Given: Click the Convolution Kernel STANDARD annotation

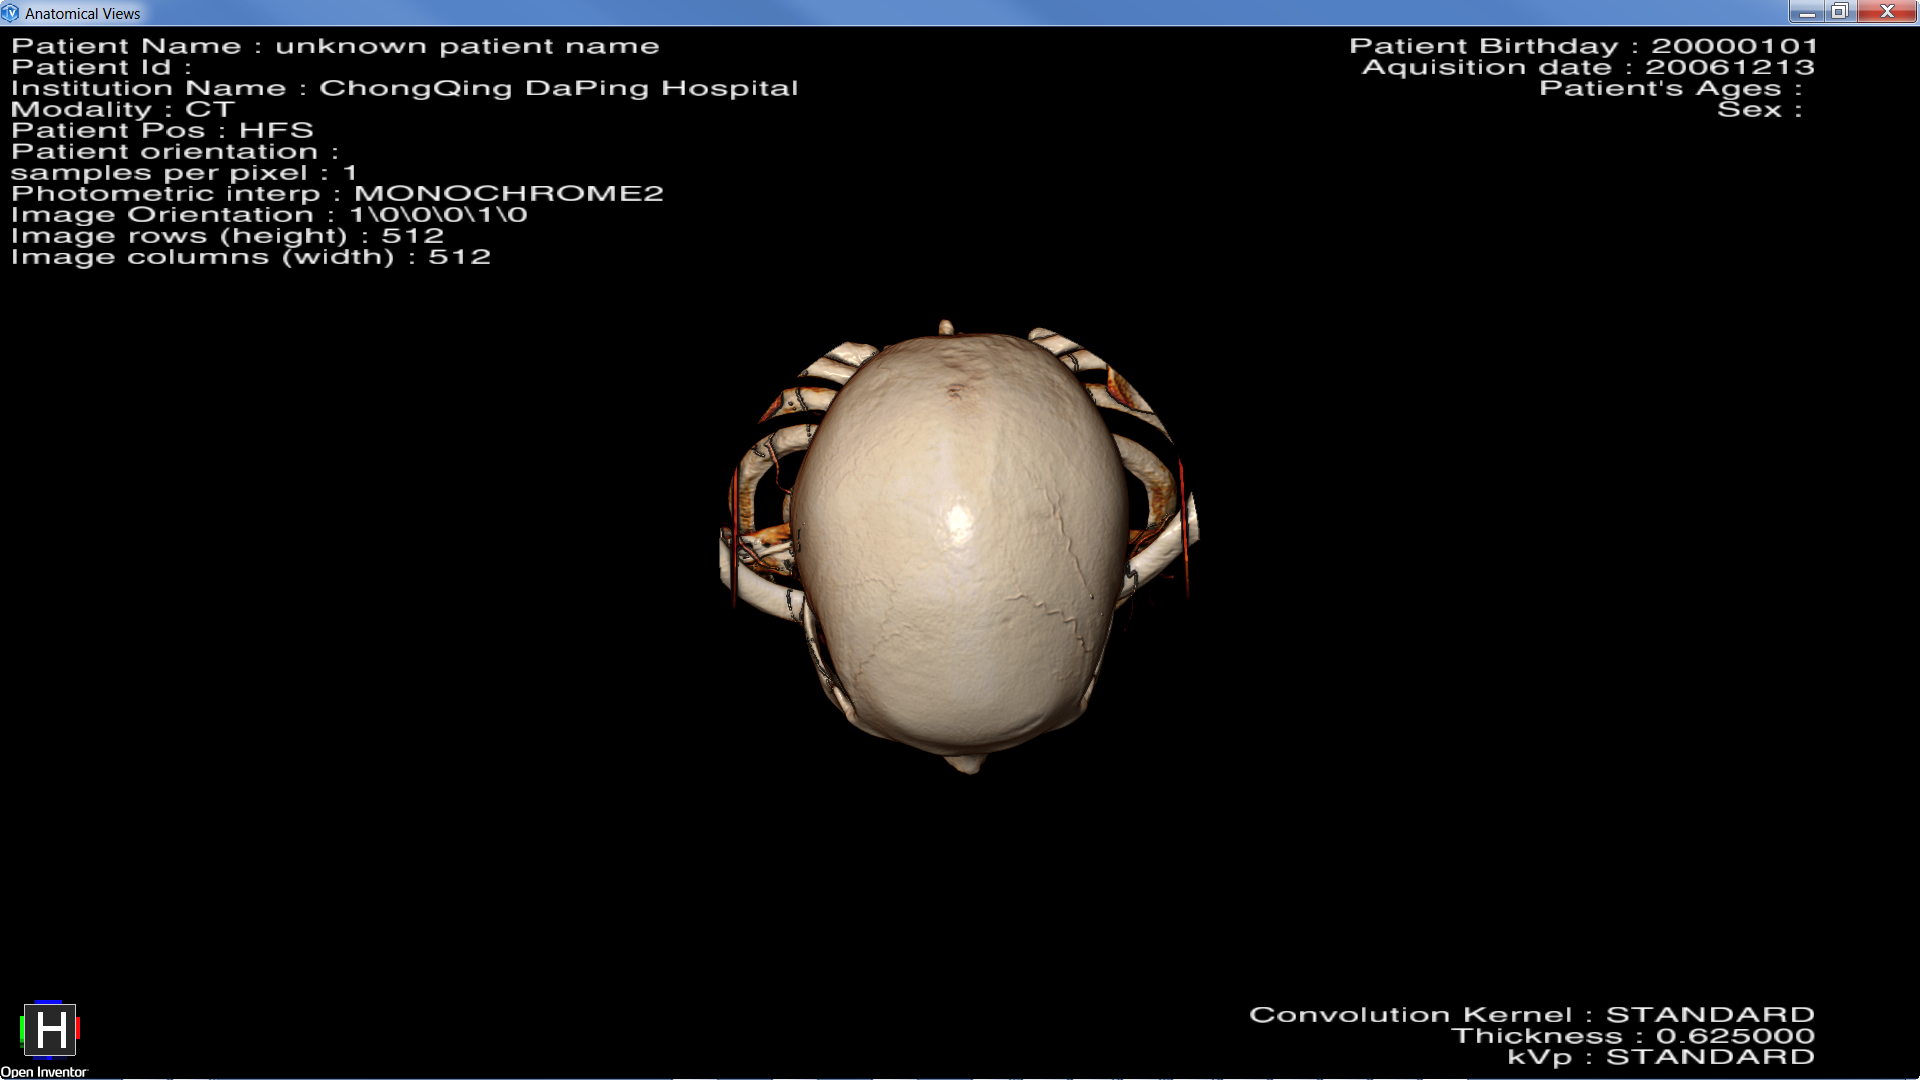Looking at the screenshot, I should (1531, 1015).
